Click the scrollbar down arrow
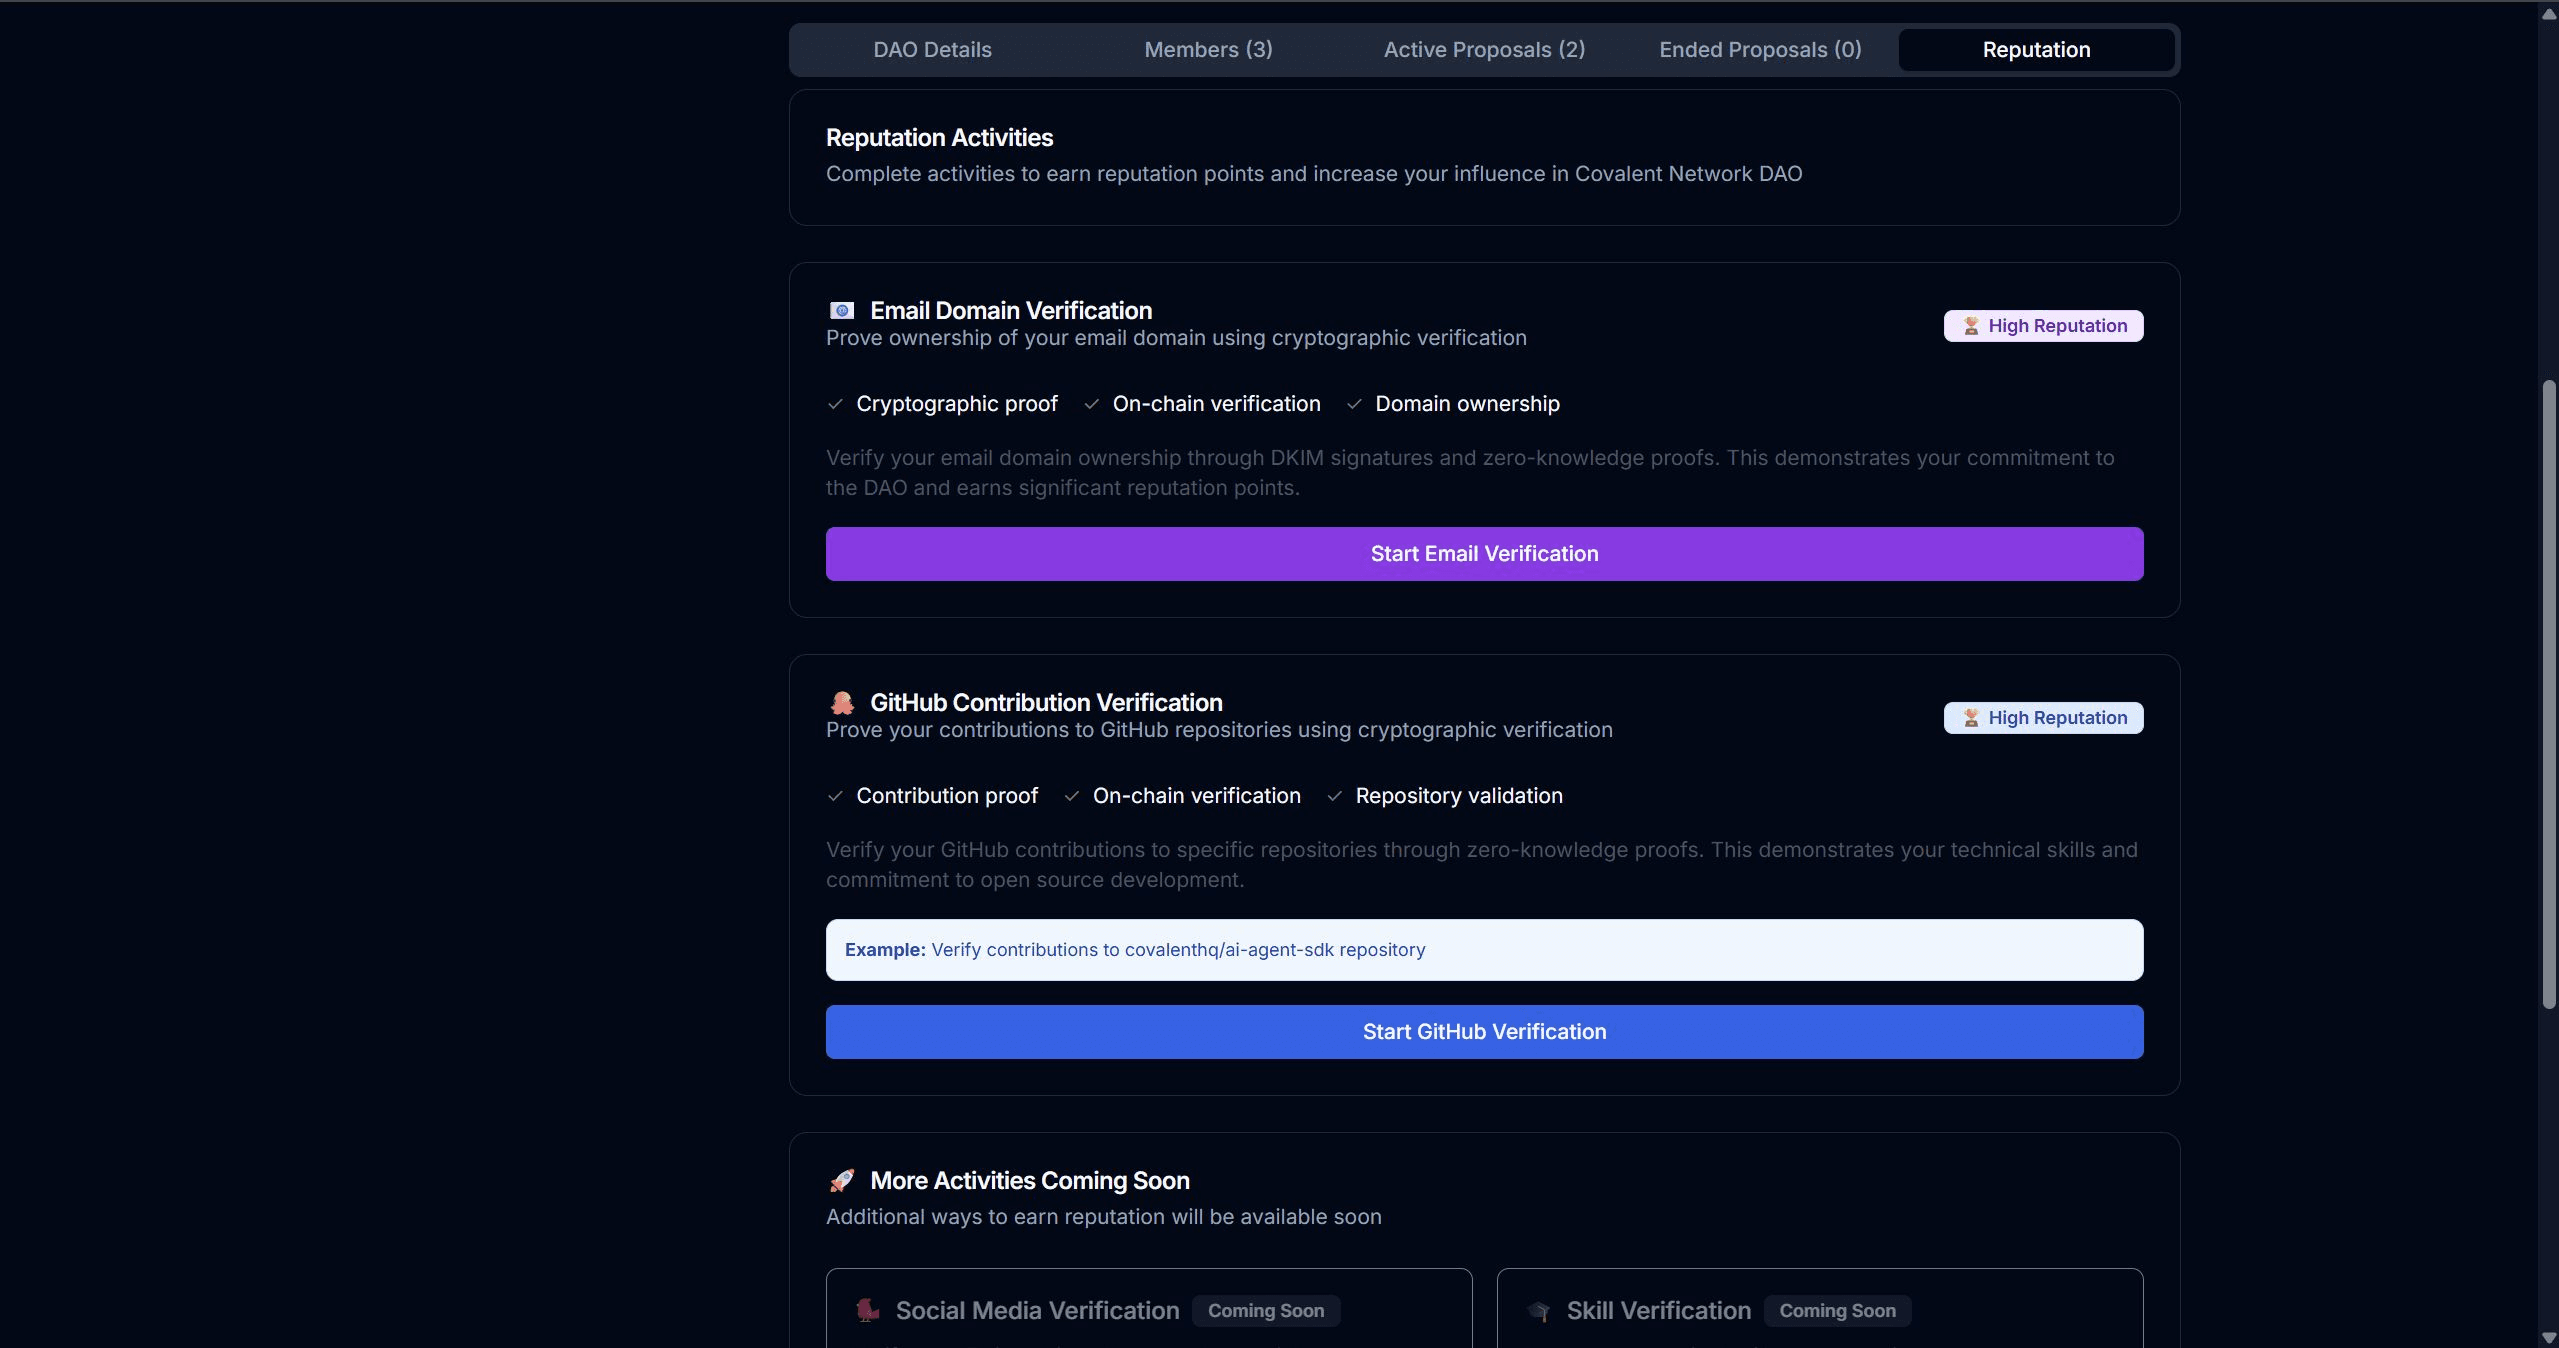Viewport: 2559px width, 1348px height. click(2548, 1337)
